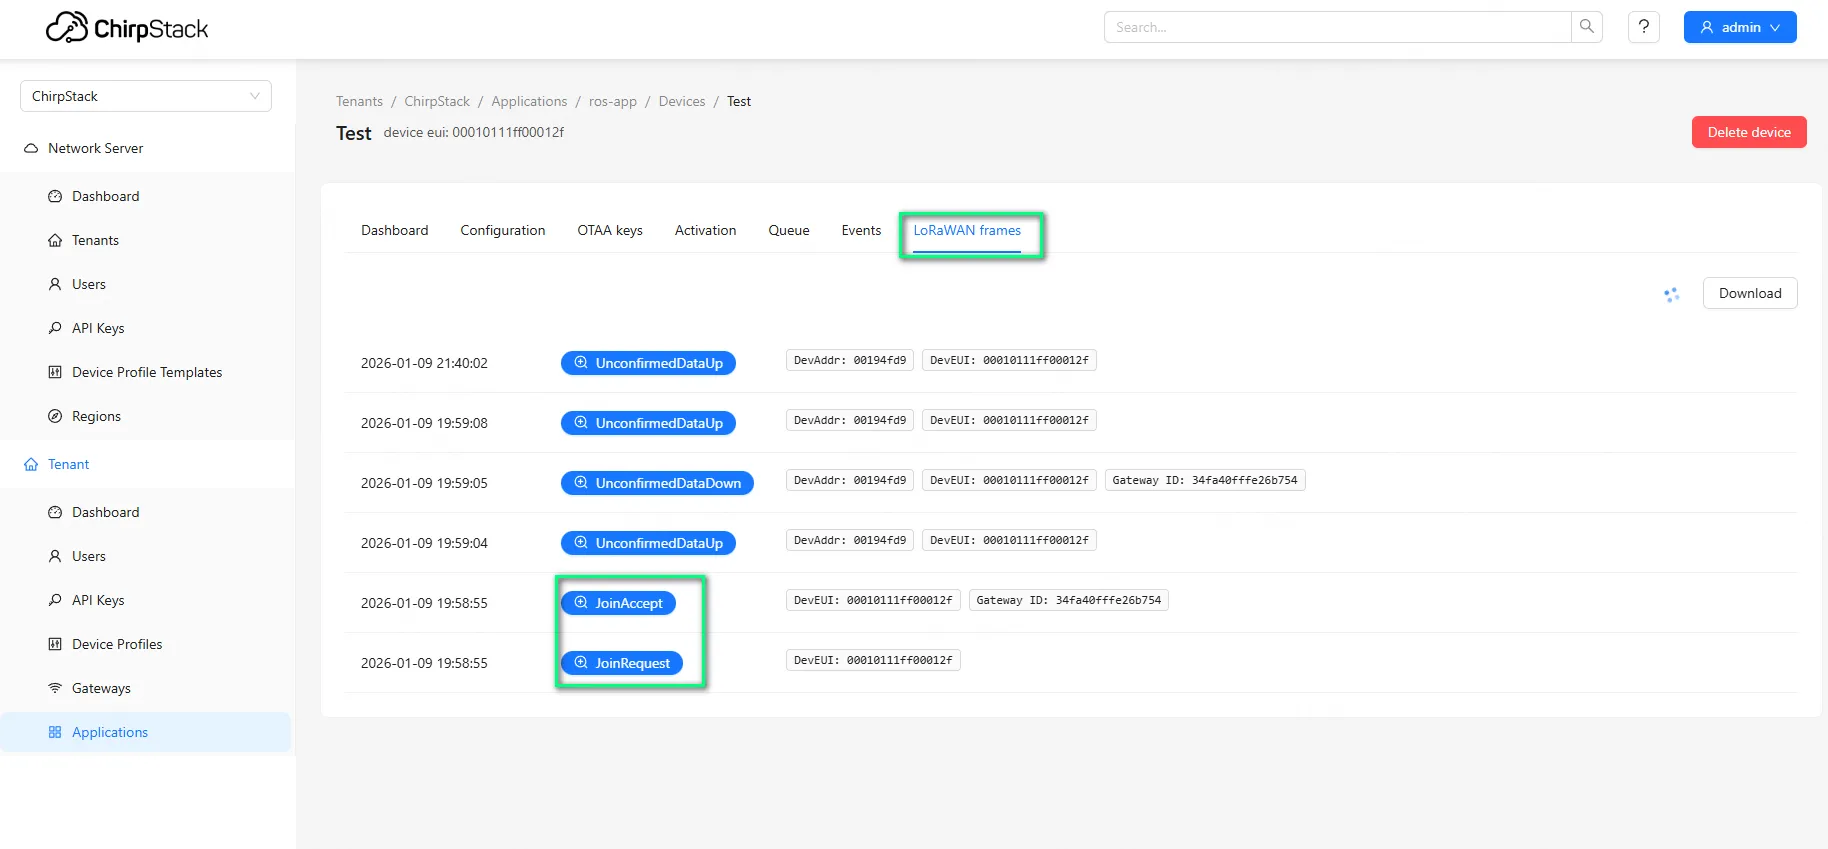The image size is (1828, 849).
Task: Click the Gateways wifi icon in sidebar
Action: click(x=55, y=688)
